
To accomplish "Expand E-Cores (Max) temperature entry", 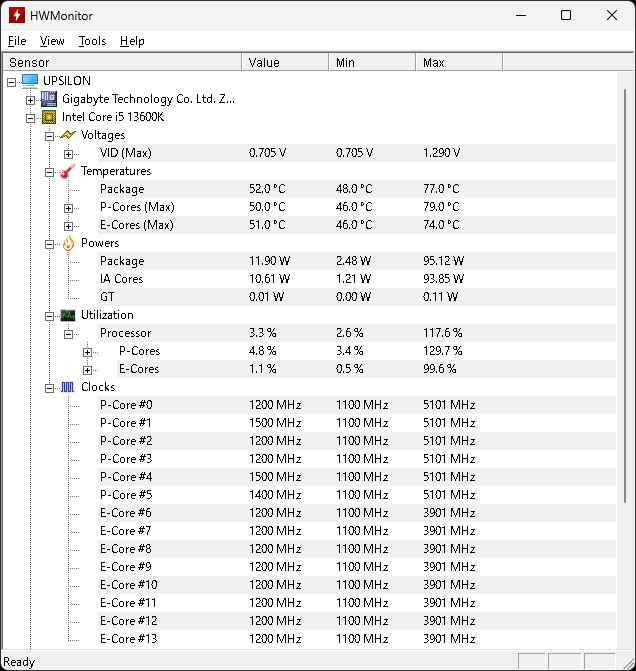I will [68, 226].
